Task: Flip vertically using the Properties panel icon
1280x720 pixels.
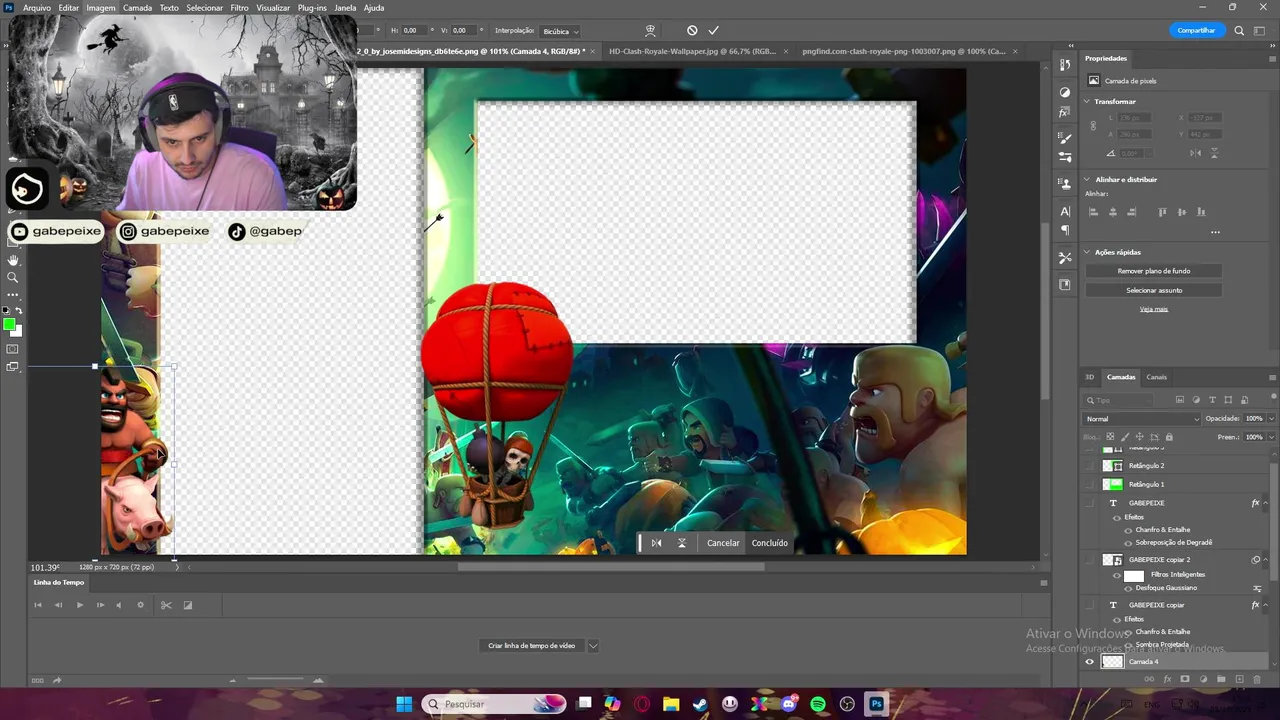Action: (1215, 153)
